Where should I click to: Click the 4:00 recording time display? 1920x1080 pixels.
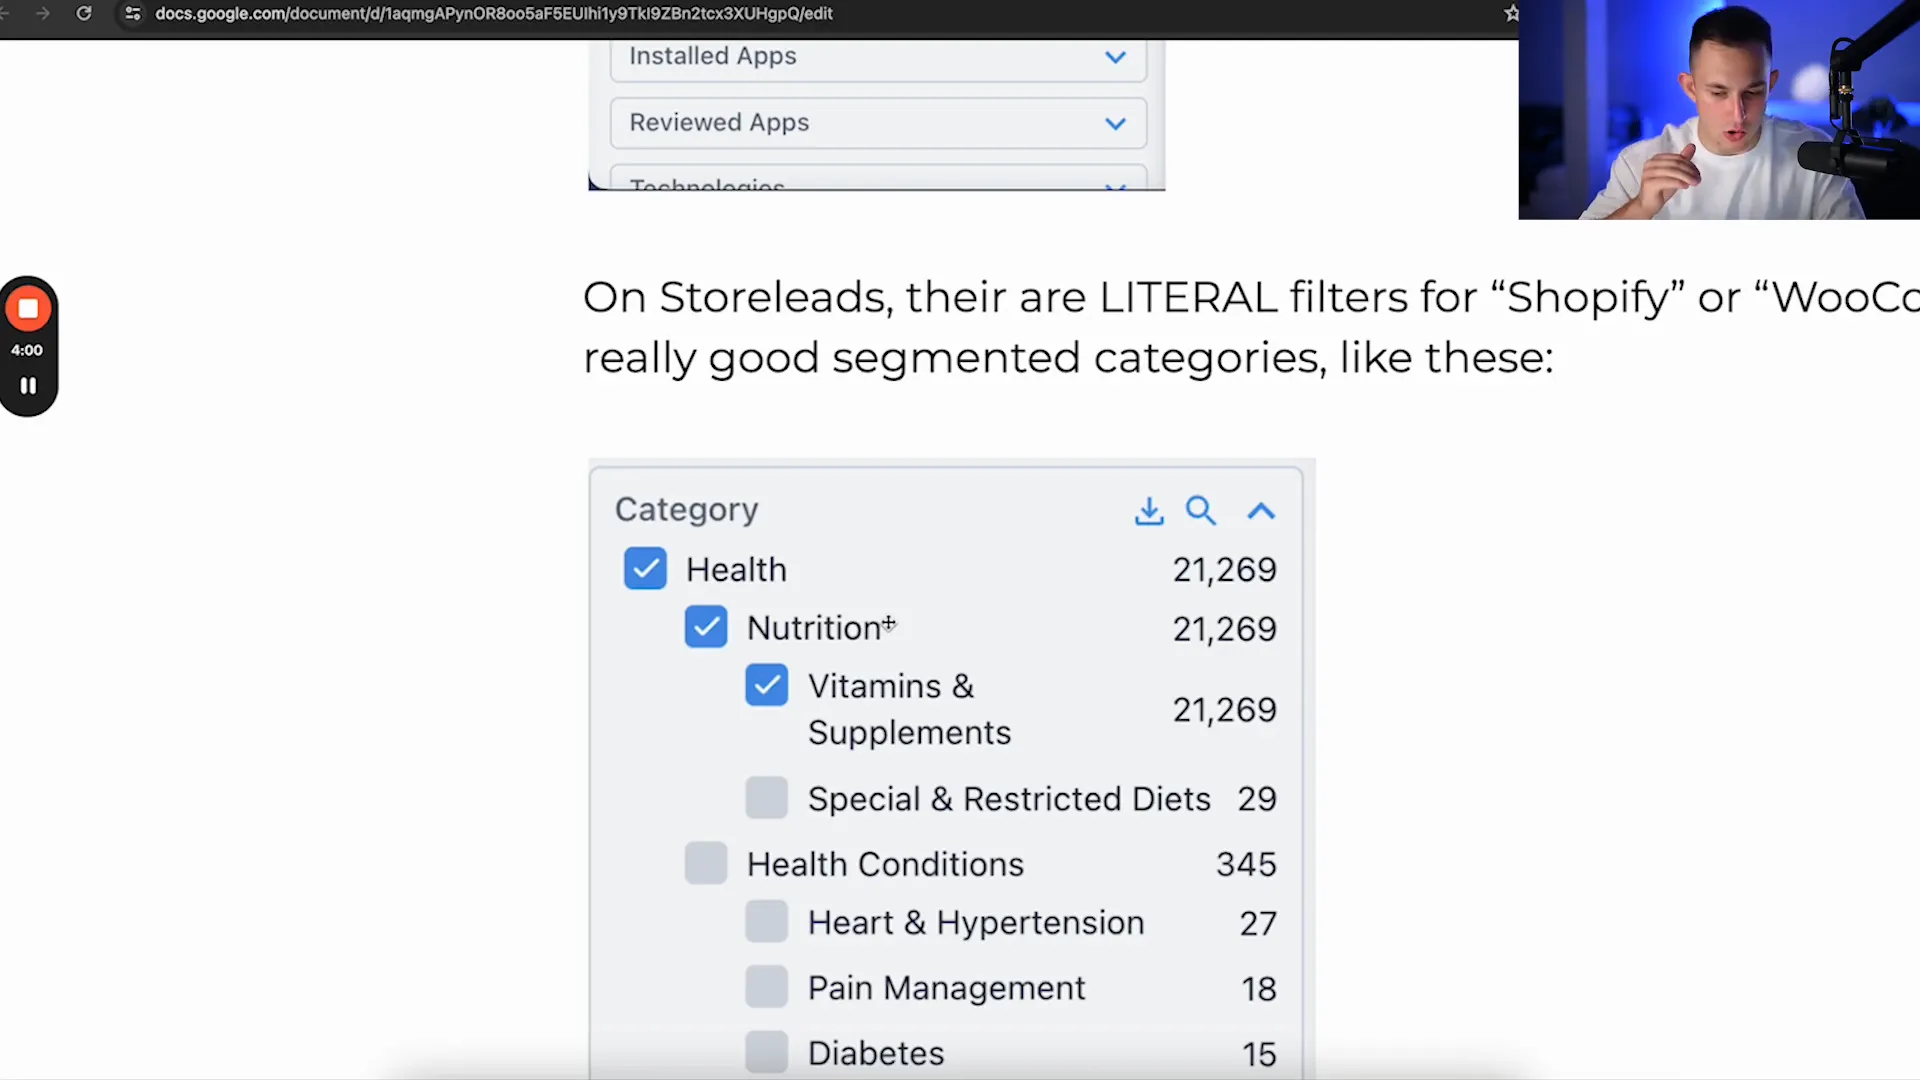27,350
